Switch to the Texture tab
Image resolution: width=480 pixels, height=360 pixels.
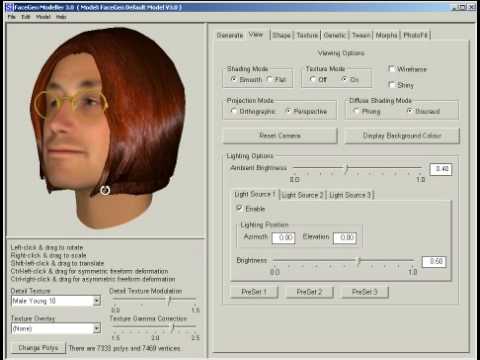(307, 35)
